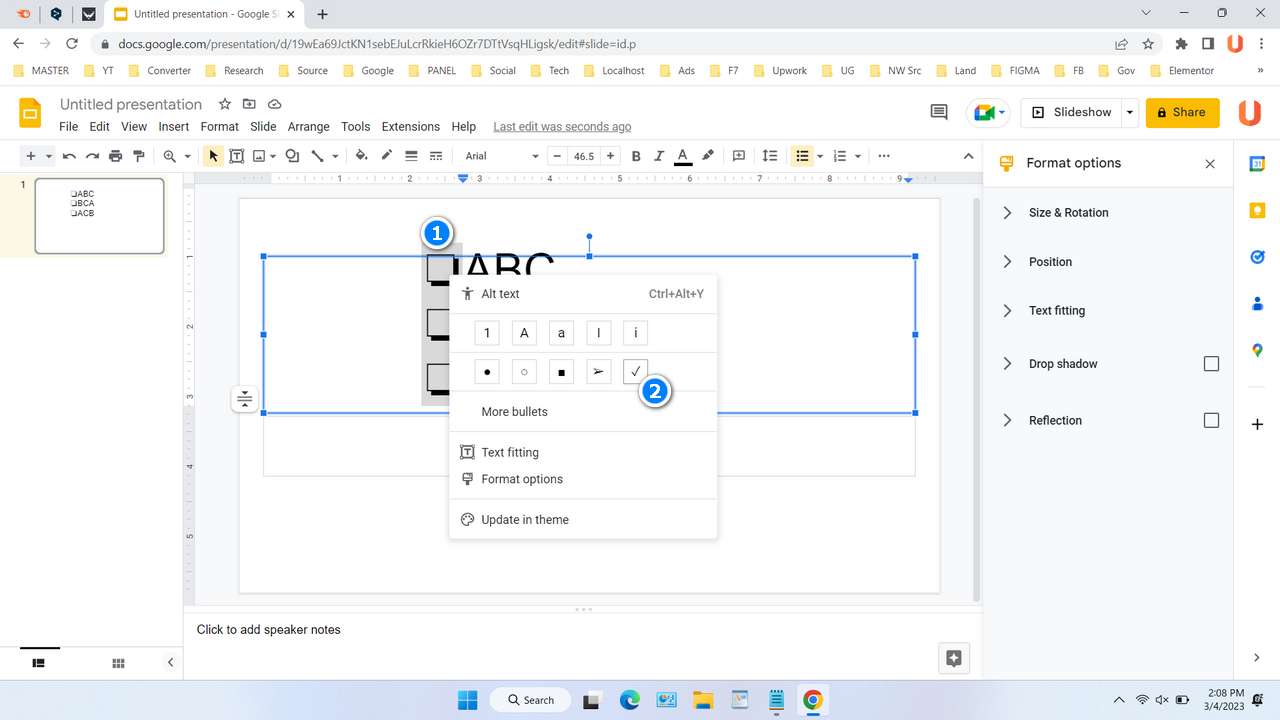Select the checkmark bullet style
The width and height of the screenshot is (1280, 720).
pos(635,371)
